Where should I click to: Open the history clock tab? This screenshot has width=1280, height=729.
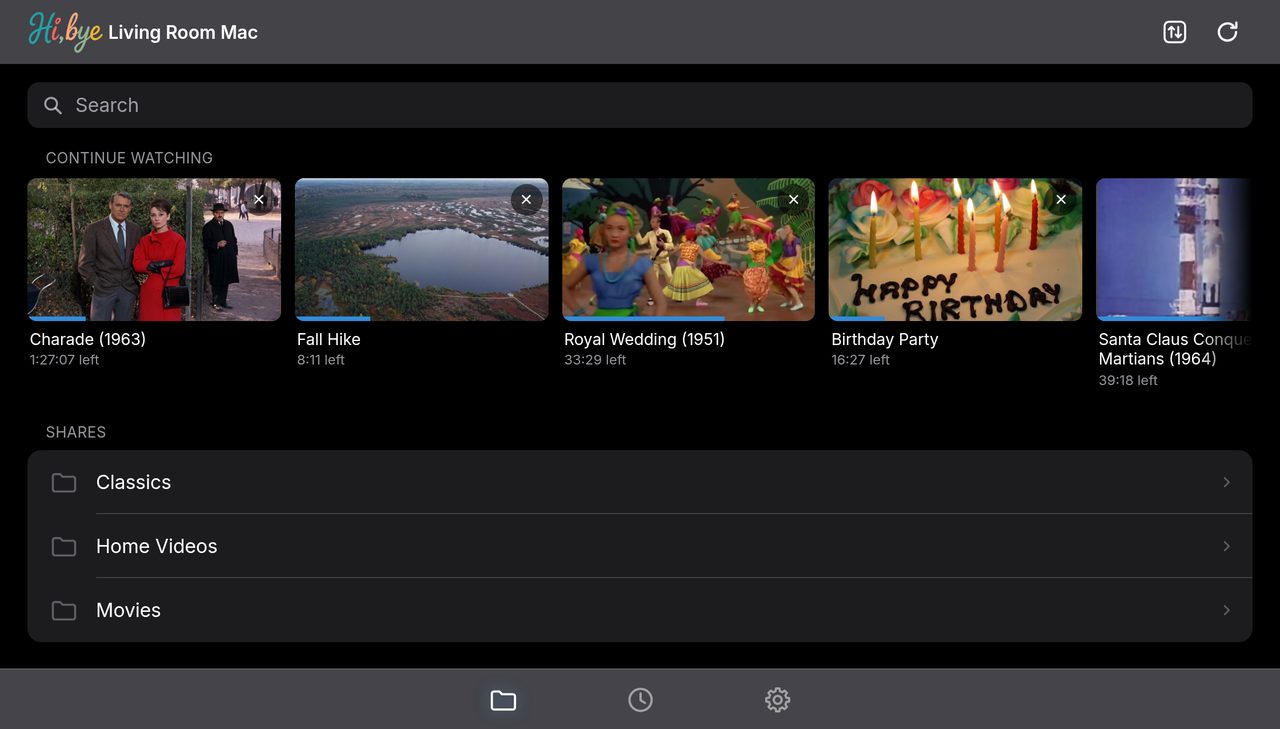[640, 700]
